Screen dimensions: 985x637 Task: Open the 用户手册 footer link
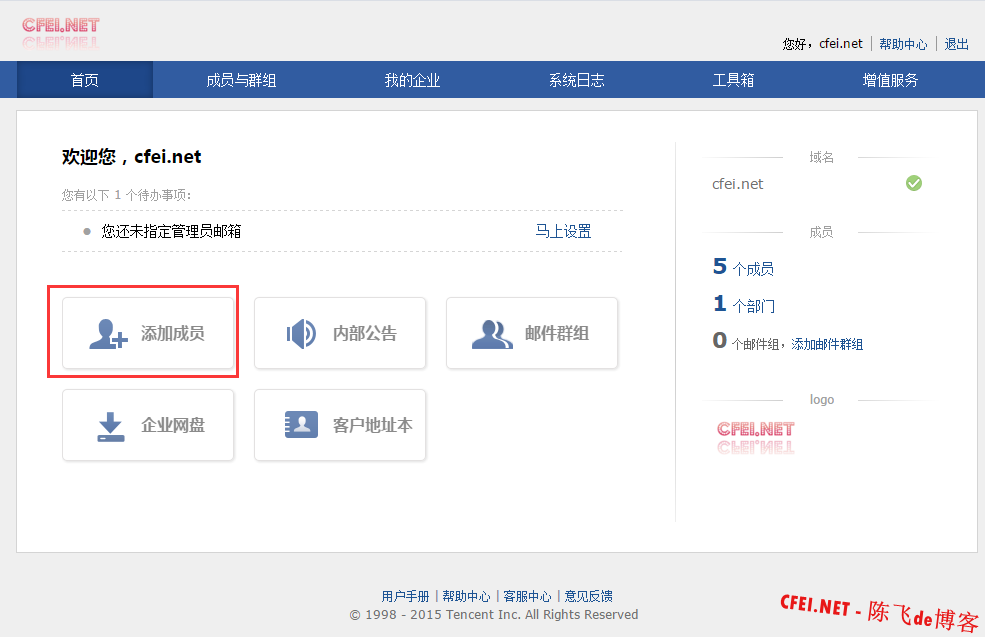coord(405,596)
